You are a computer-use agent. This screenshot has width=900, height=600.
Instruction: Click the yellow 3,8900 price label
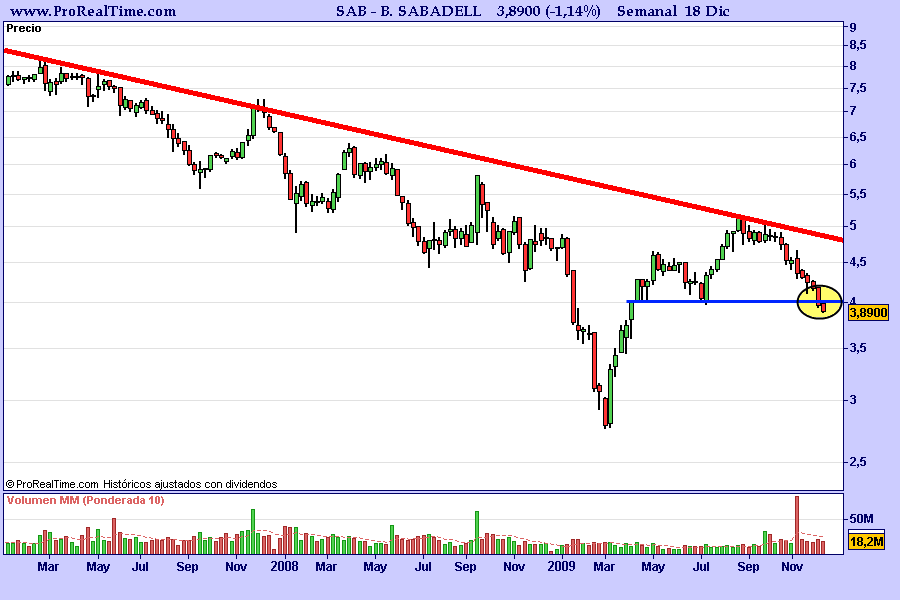(868, 313)
